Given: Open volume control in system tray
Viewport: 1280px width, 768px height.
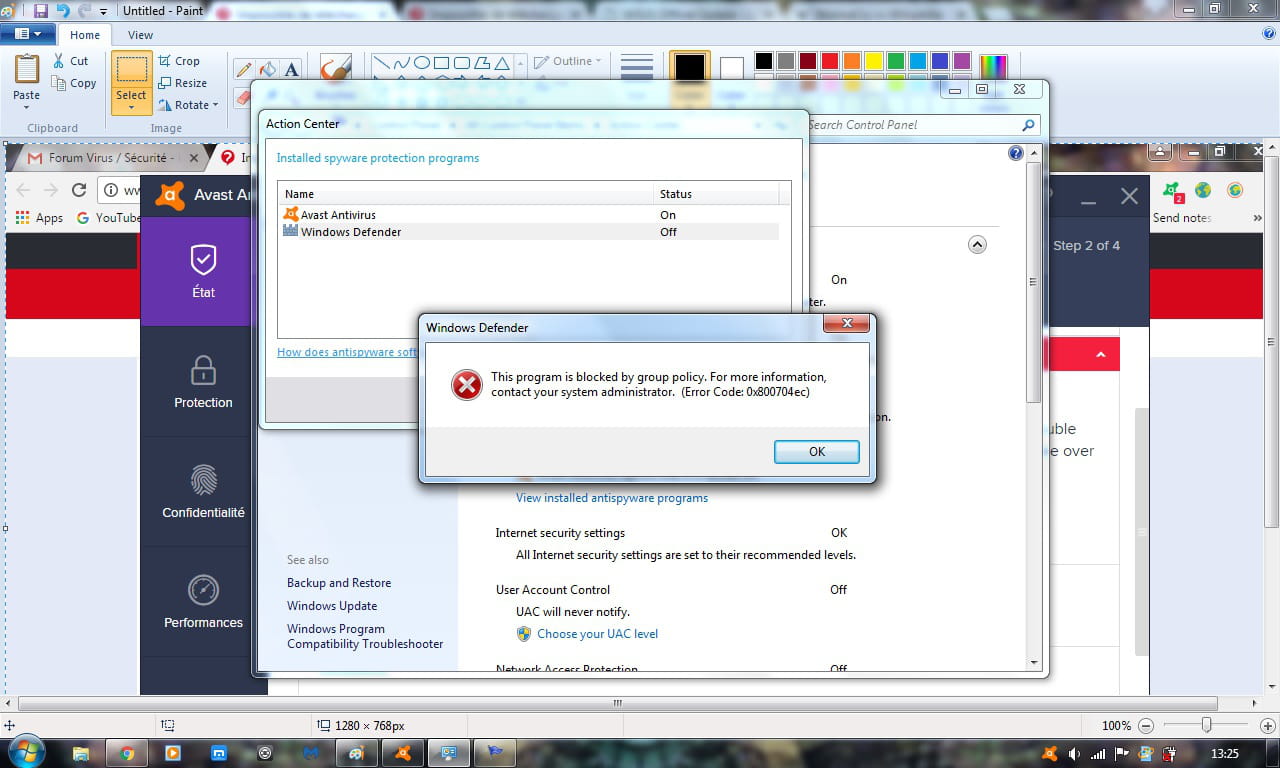Looking at the screenshot, I should 1074,754.
